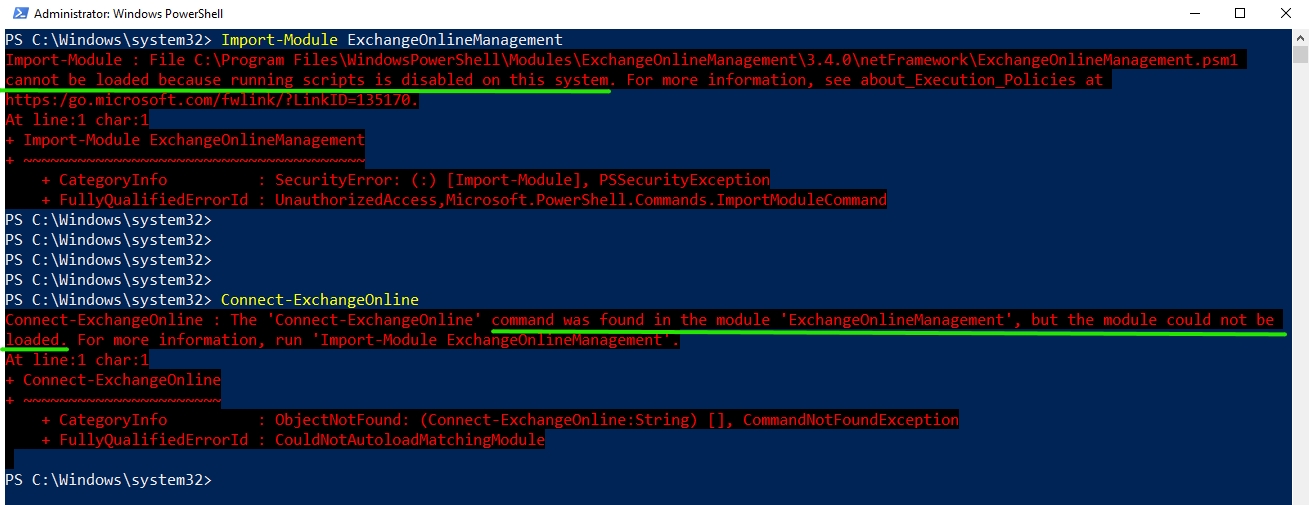
Task: Click the yellow Import-Module command on the first line
Action: (279, 40)
